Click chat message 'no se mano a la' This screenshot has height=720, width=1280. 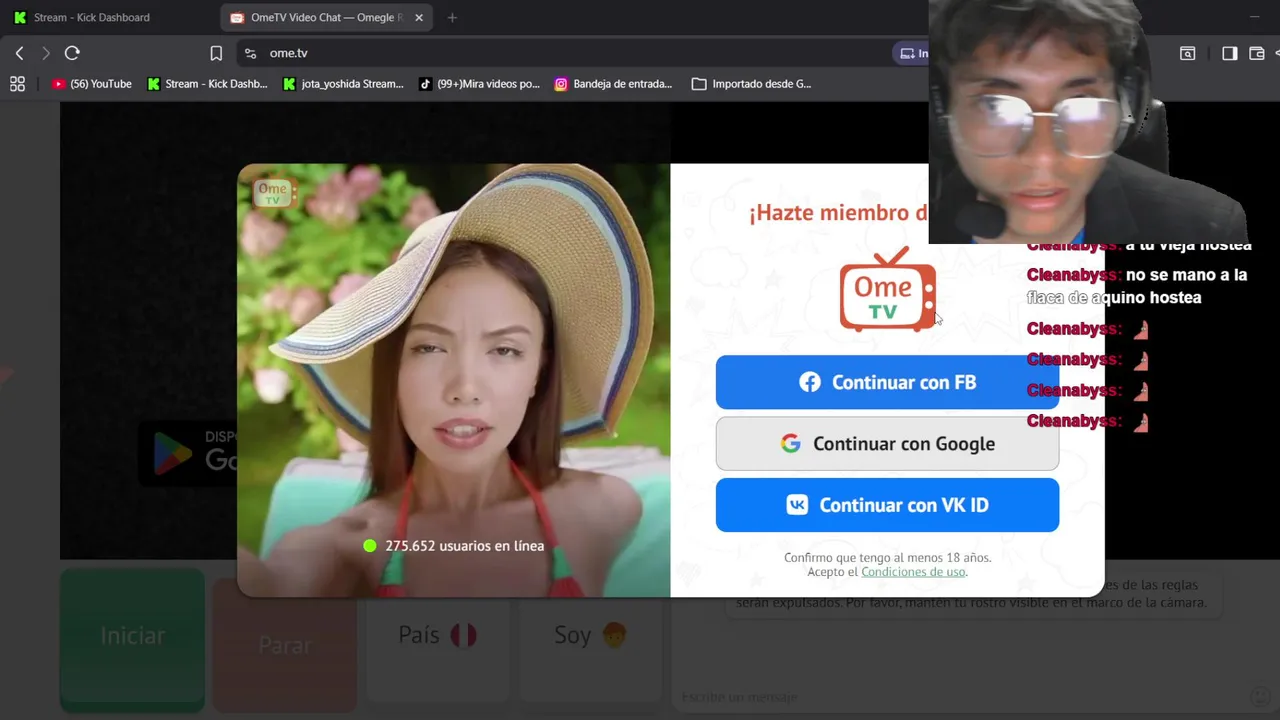(x=1187, y=275)
